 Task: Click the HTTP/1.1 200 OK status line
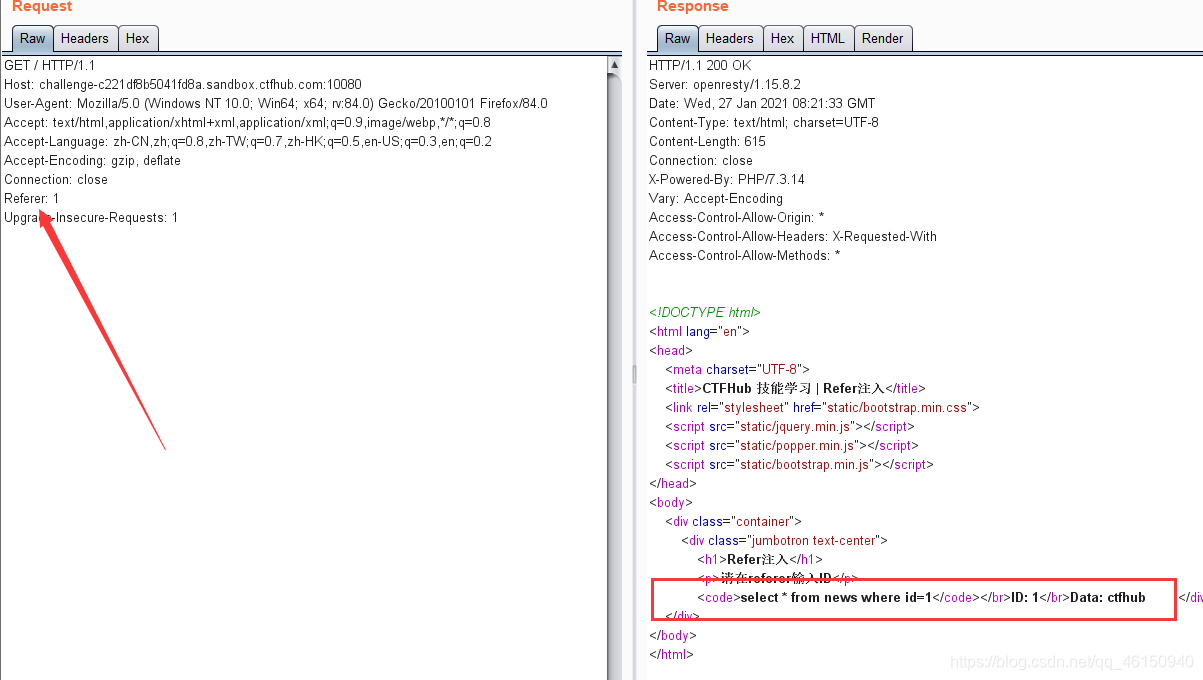coord(700,66)
